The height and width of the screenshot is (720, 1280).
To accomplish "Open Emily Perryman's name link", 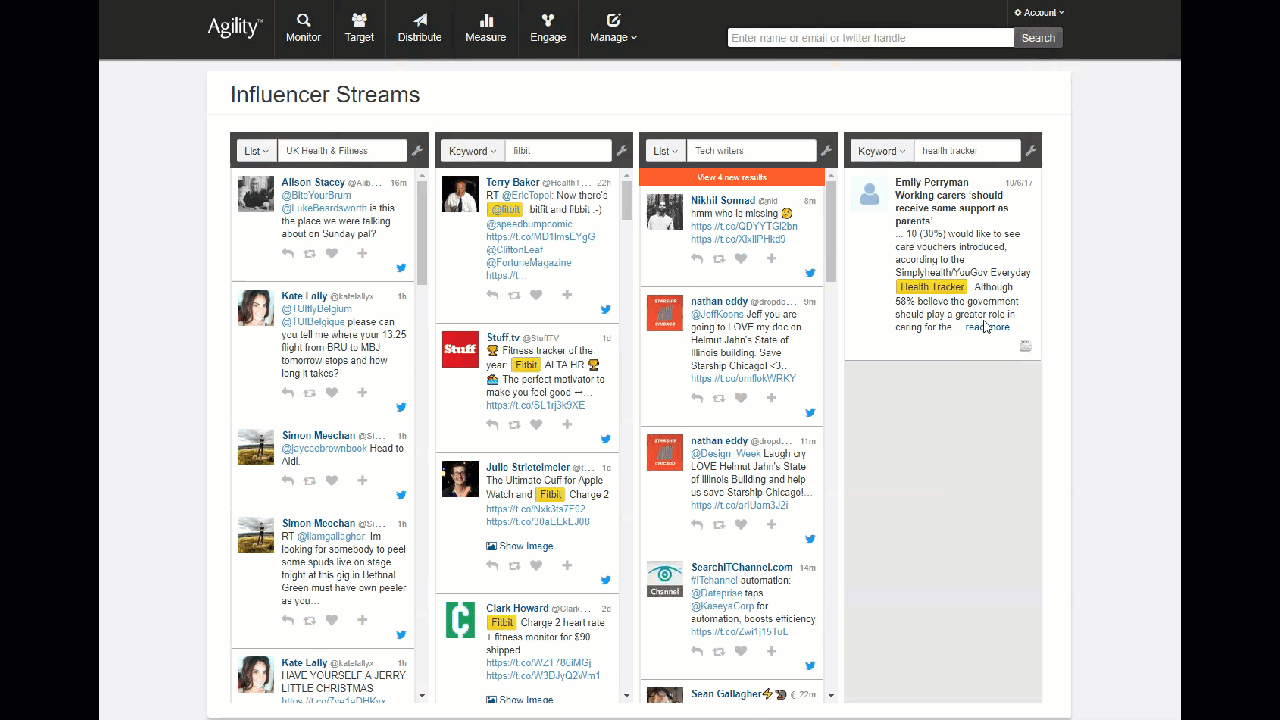I will [x=932, y=183].
